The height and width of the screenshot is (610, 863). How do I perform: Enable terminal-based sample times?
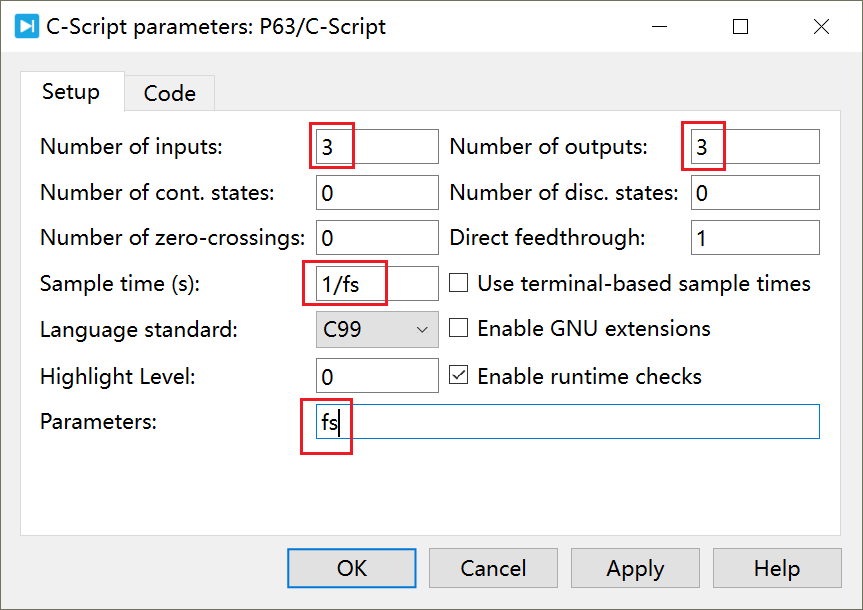click(457, 283)
